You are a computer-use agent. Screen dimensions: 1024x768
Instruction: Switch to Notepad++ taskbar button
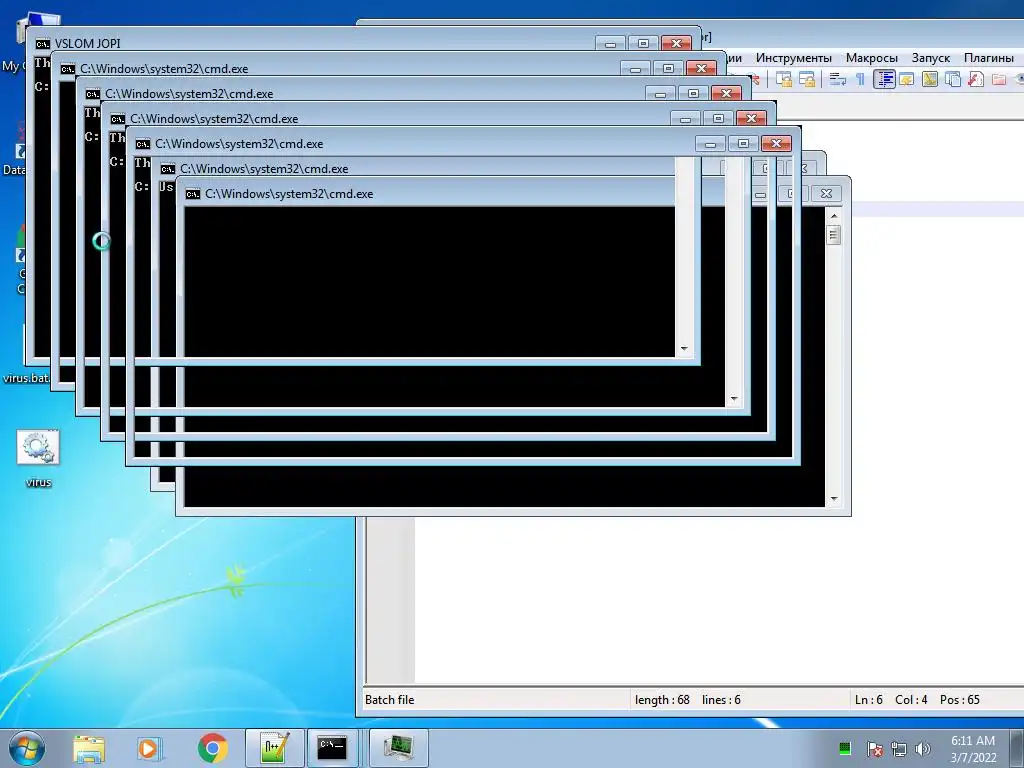(274, 748)
